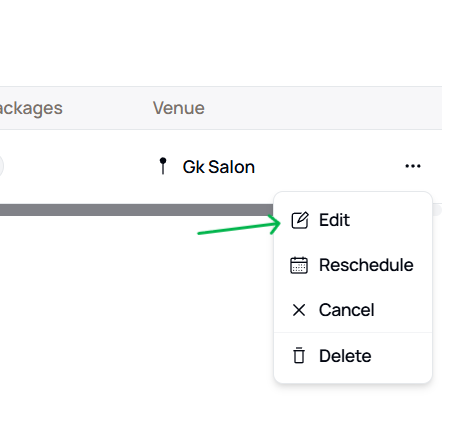Click the green arrow annotation

coord(239,225)
